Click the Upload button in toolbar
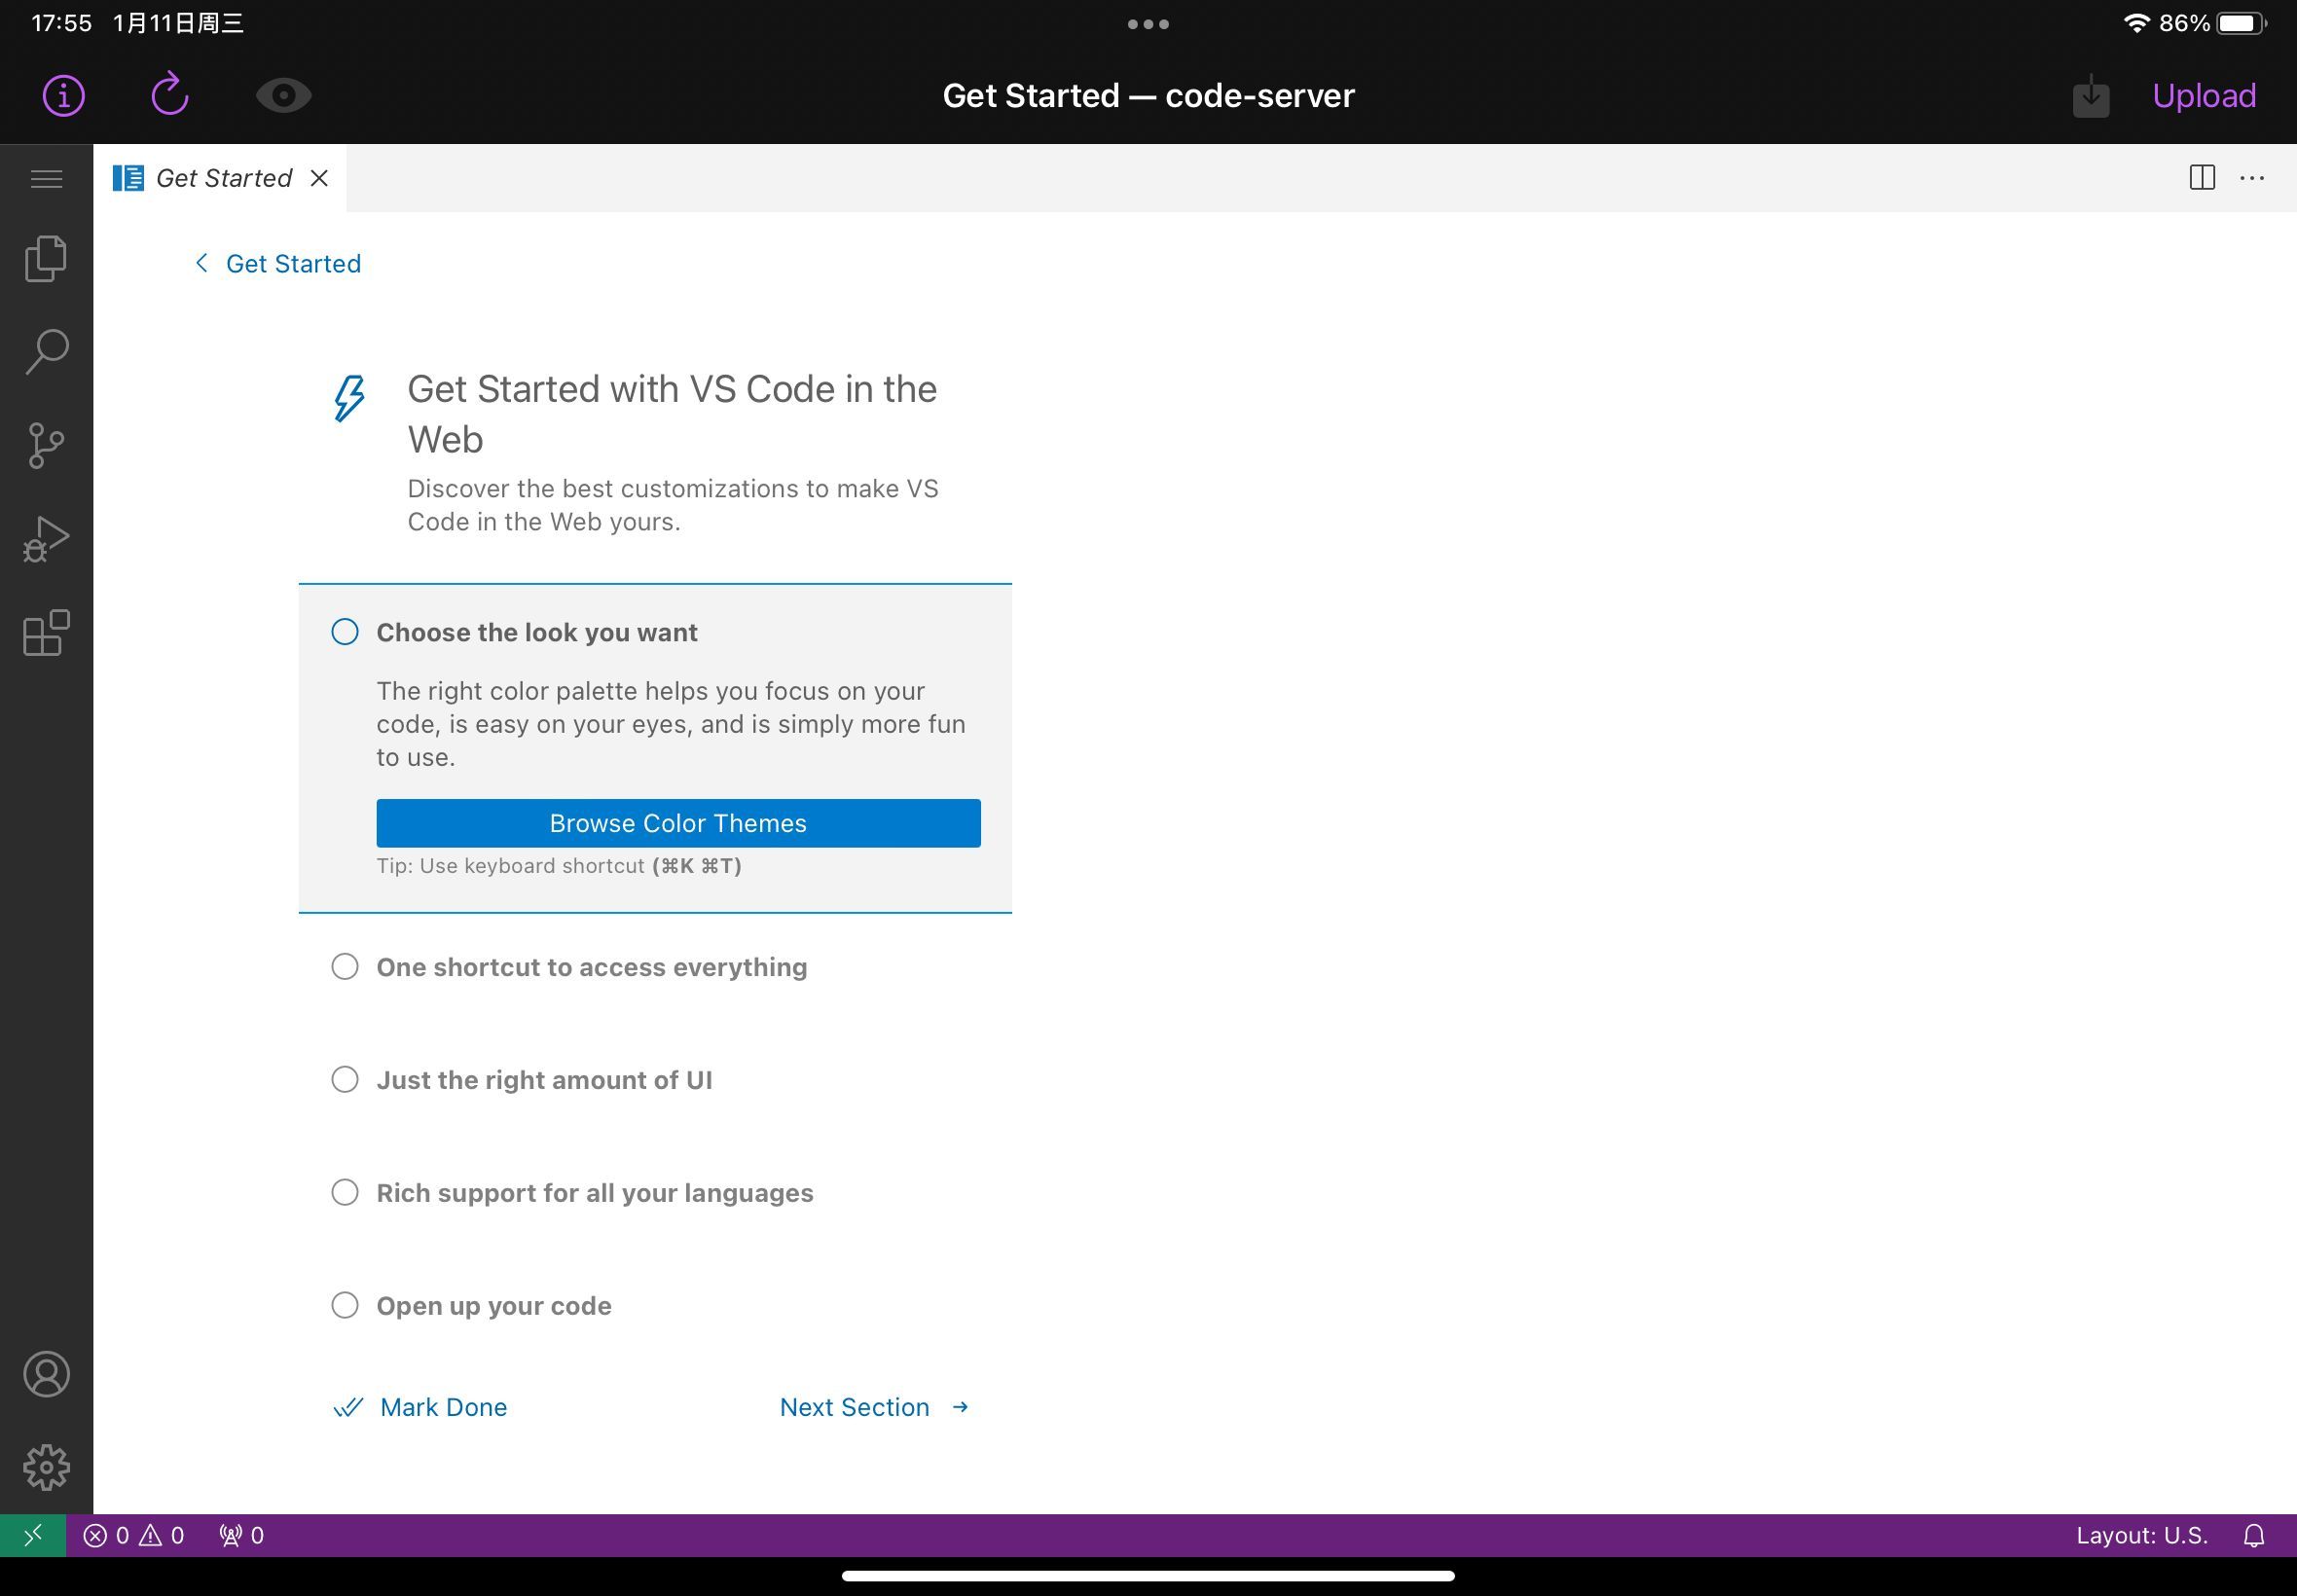Screen dimensions: 2297x1596 (2203, 96)
